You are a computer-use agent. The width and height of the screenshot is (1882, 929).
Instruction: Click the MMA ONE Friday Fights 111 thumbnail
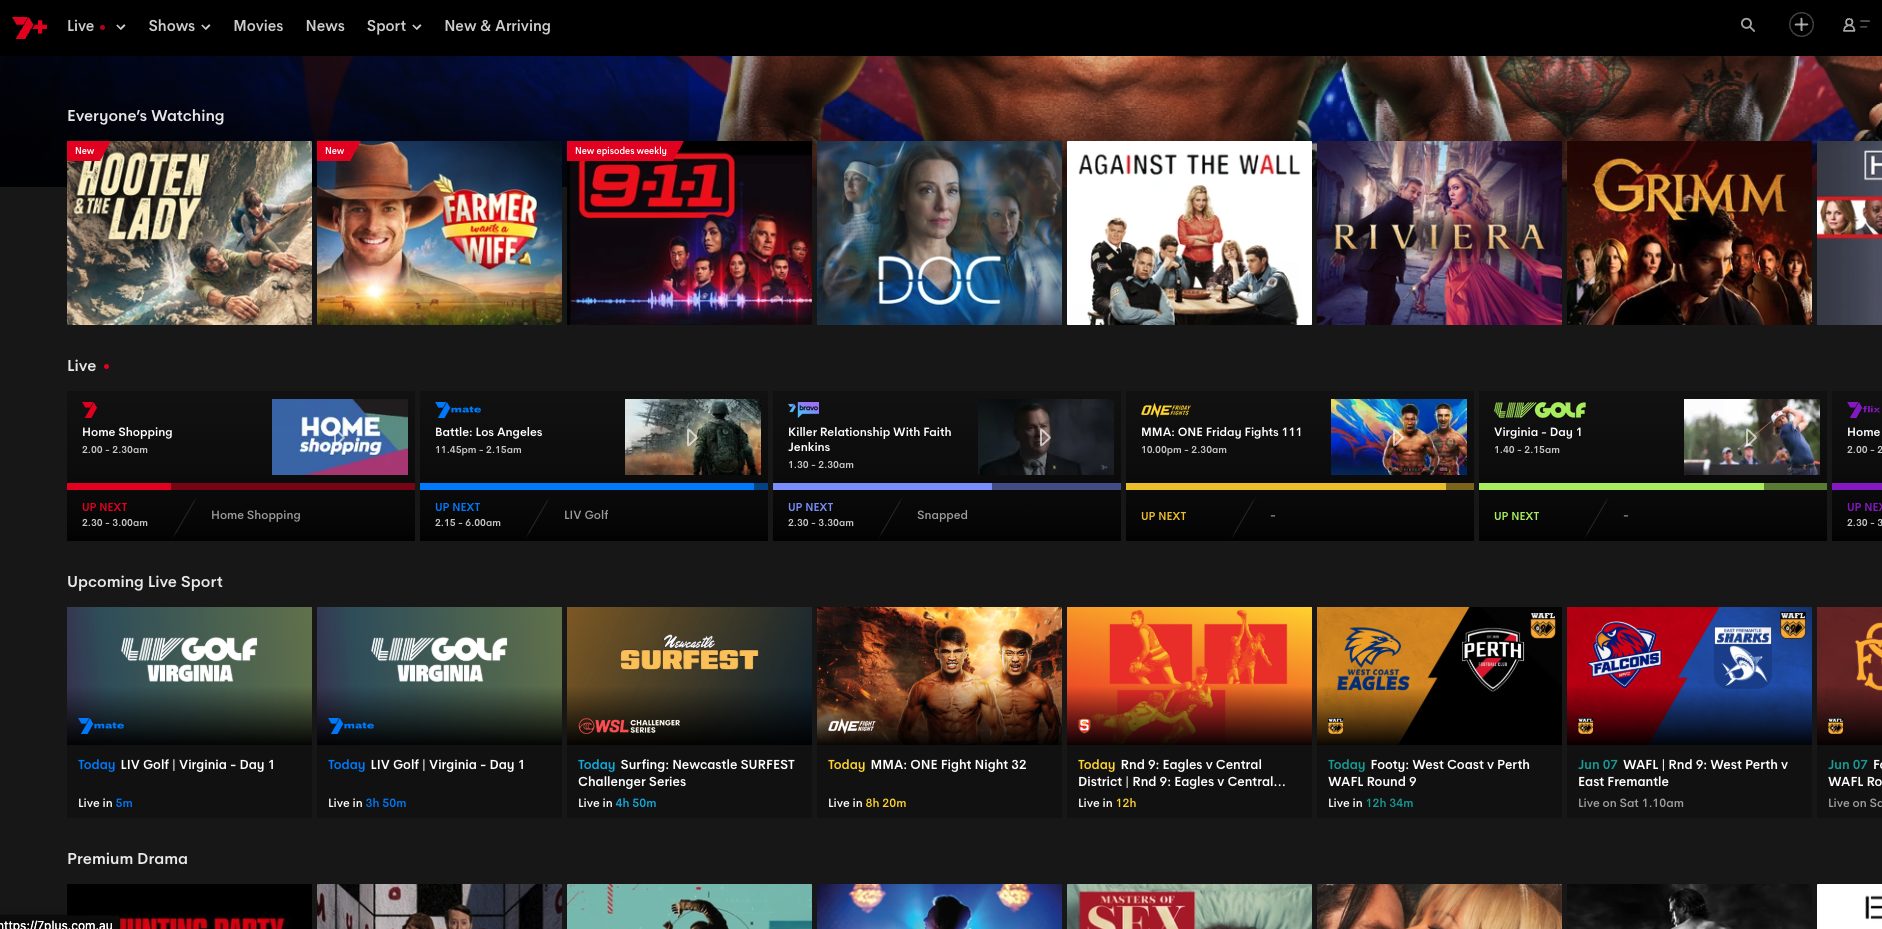pyautogui.click(x=1399, y=437)
